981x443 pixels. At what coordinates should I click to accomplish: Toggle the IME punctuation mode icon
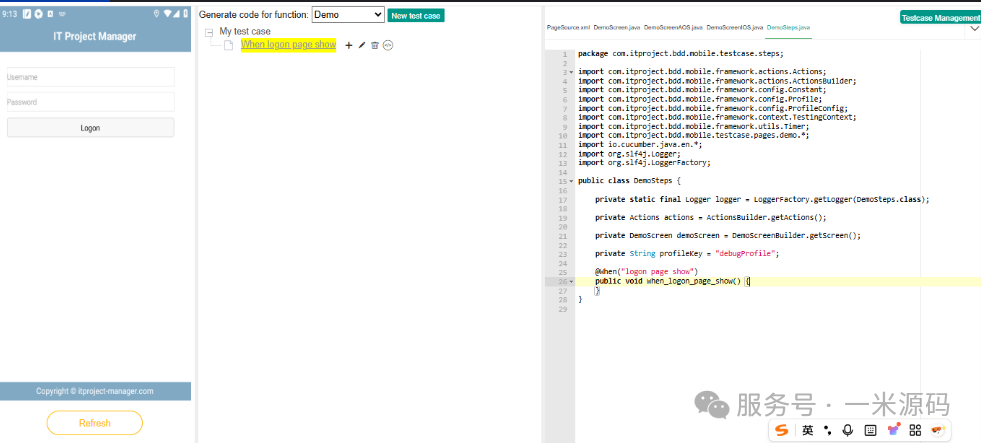click(828, 430)
